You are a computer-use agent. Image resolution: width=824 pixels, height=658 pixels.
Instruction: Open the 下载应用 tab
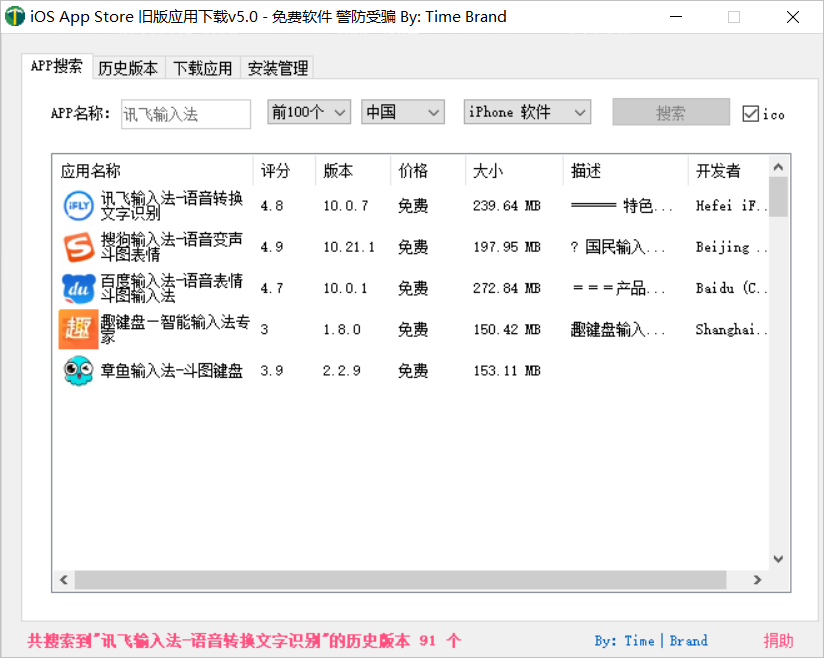point(203,68)
